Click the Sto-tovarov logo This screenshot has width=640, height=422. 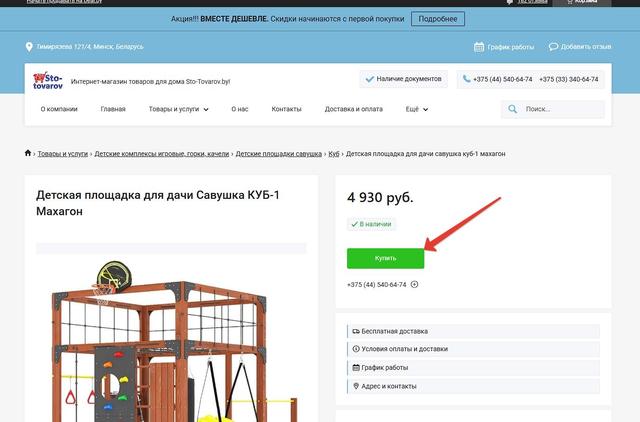click(48, 80)
